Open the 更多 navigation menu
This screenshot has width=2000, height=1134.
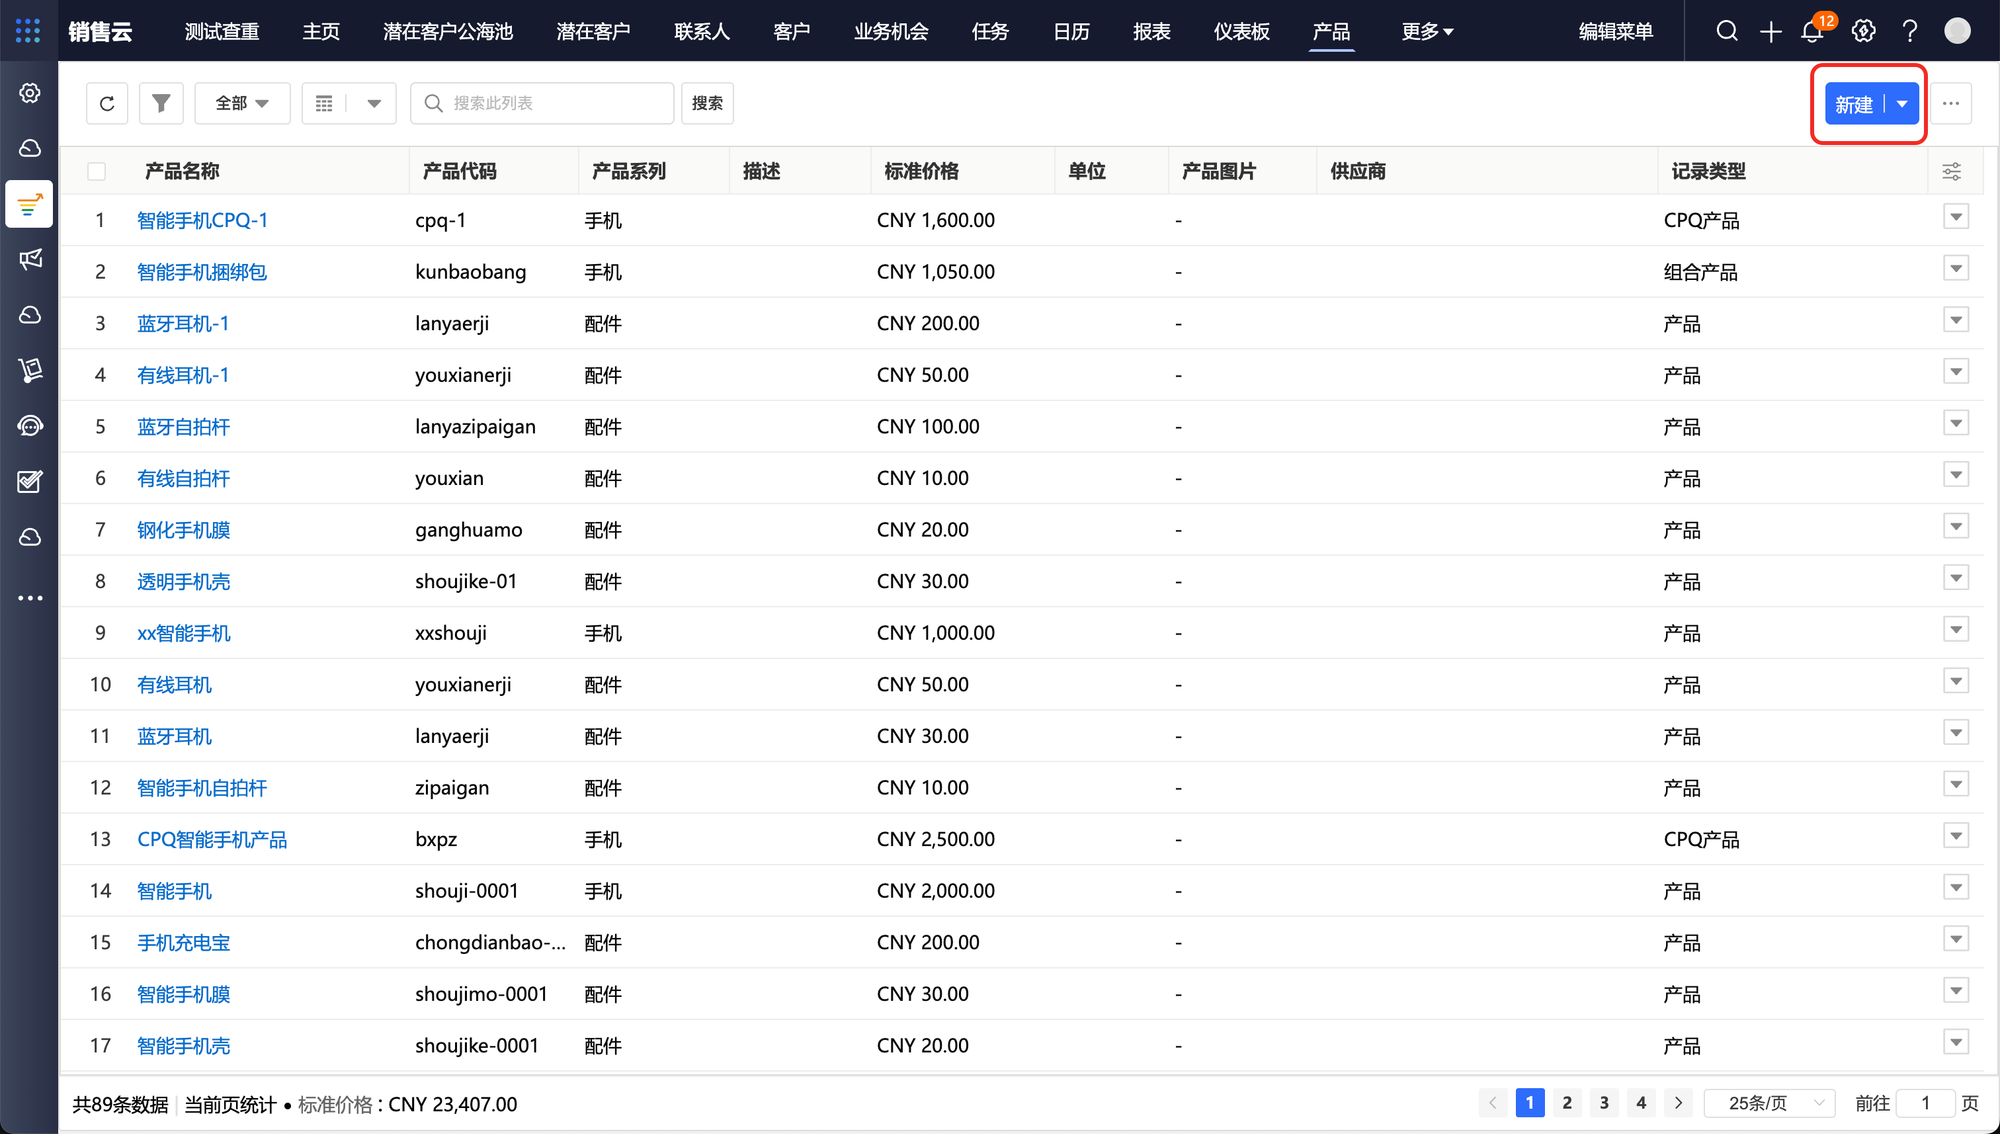pyautogui.click(x=1426, y=31)
